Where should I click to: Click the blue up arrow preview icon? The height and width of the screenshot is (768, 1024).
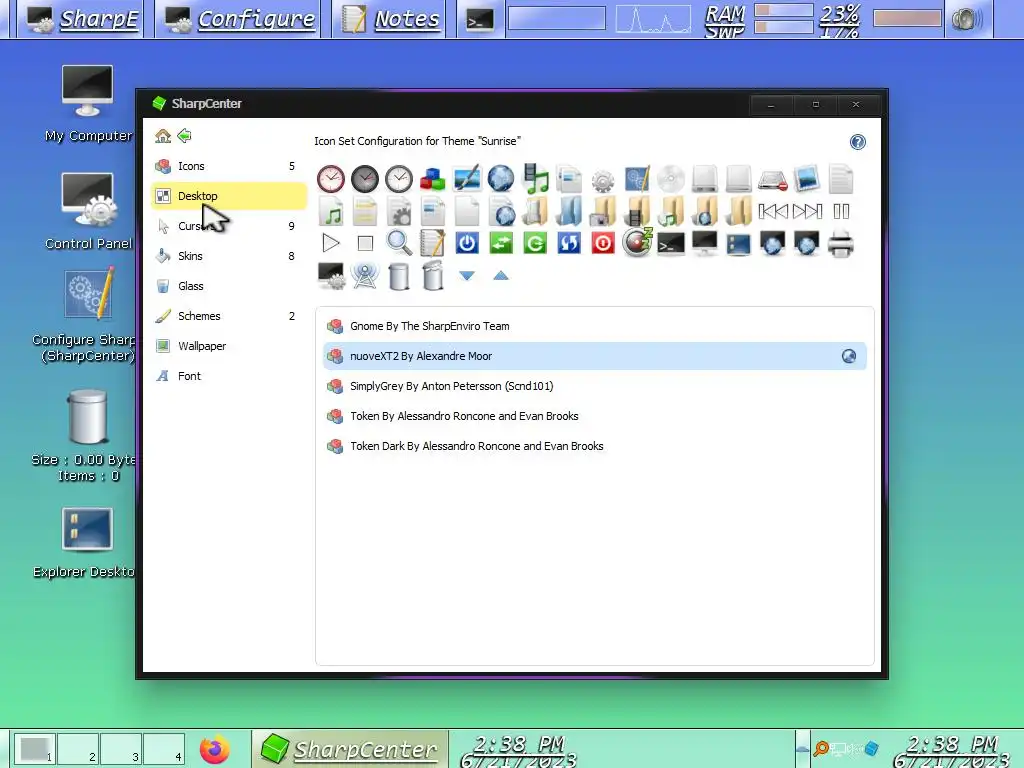[501, 276]
